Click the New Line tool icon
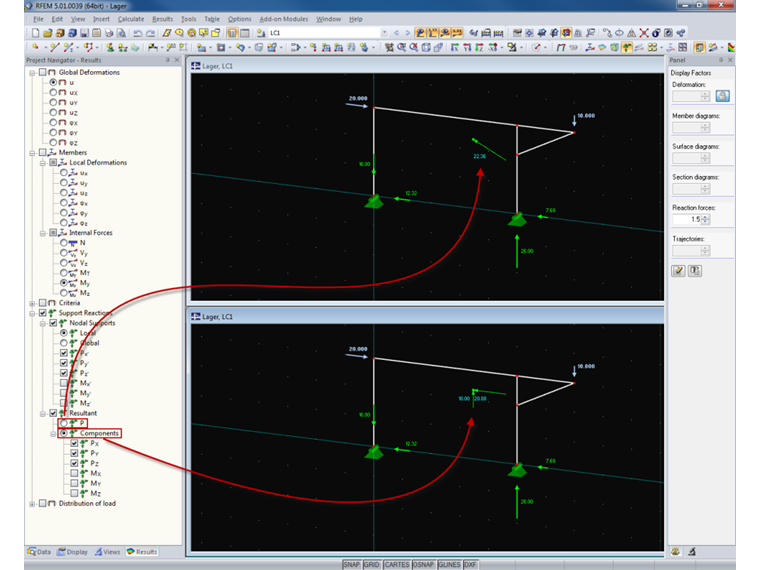The image size is (760, 570). (54, 47)
